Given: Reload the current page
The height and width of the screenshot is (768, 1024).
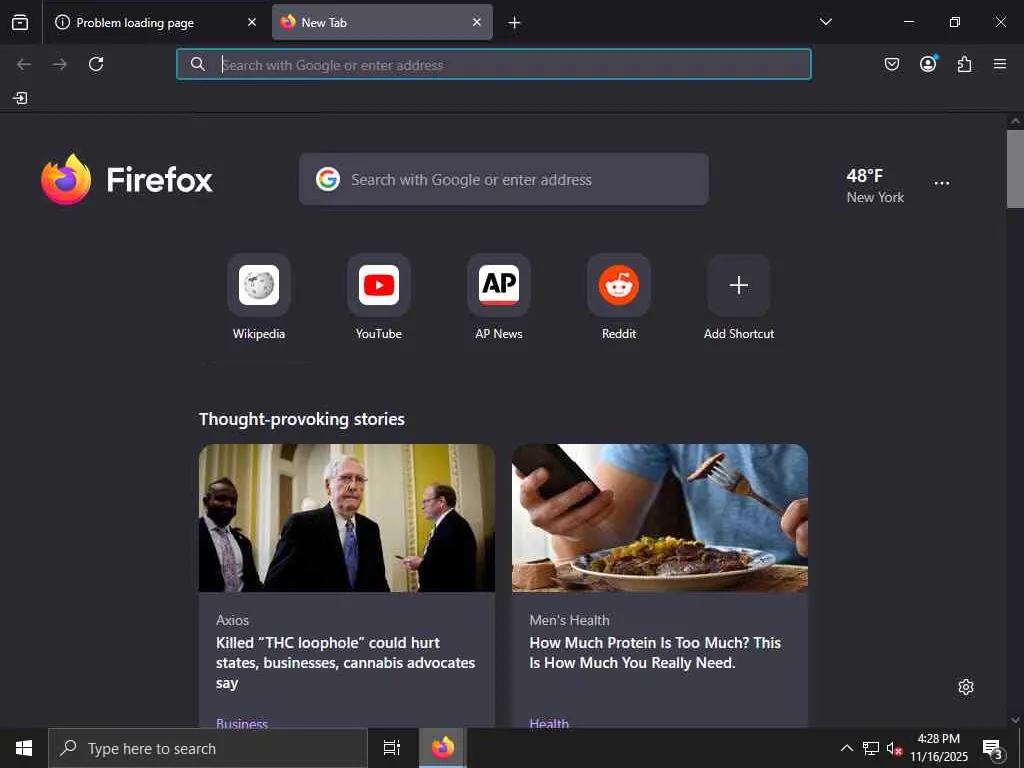Looking at the screenshot, I should coord(96,64).
